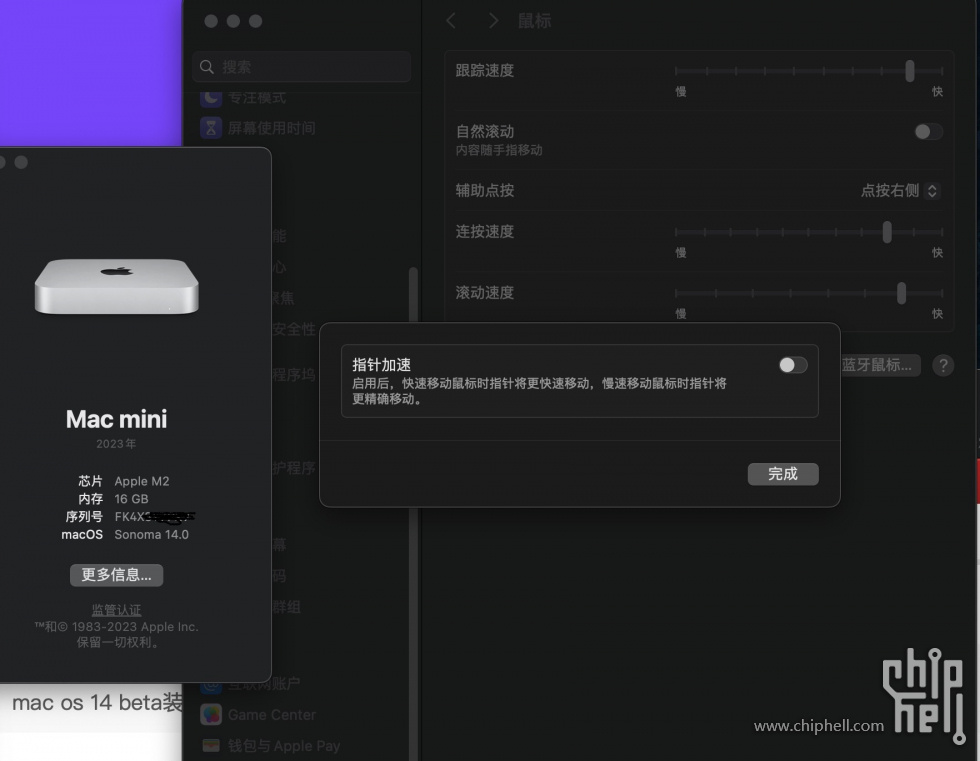Click the Mac mini product image
Screen dimensions: 980x761
pyautogui.click(x=116, y=287)
